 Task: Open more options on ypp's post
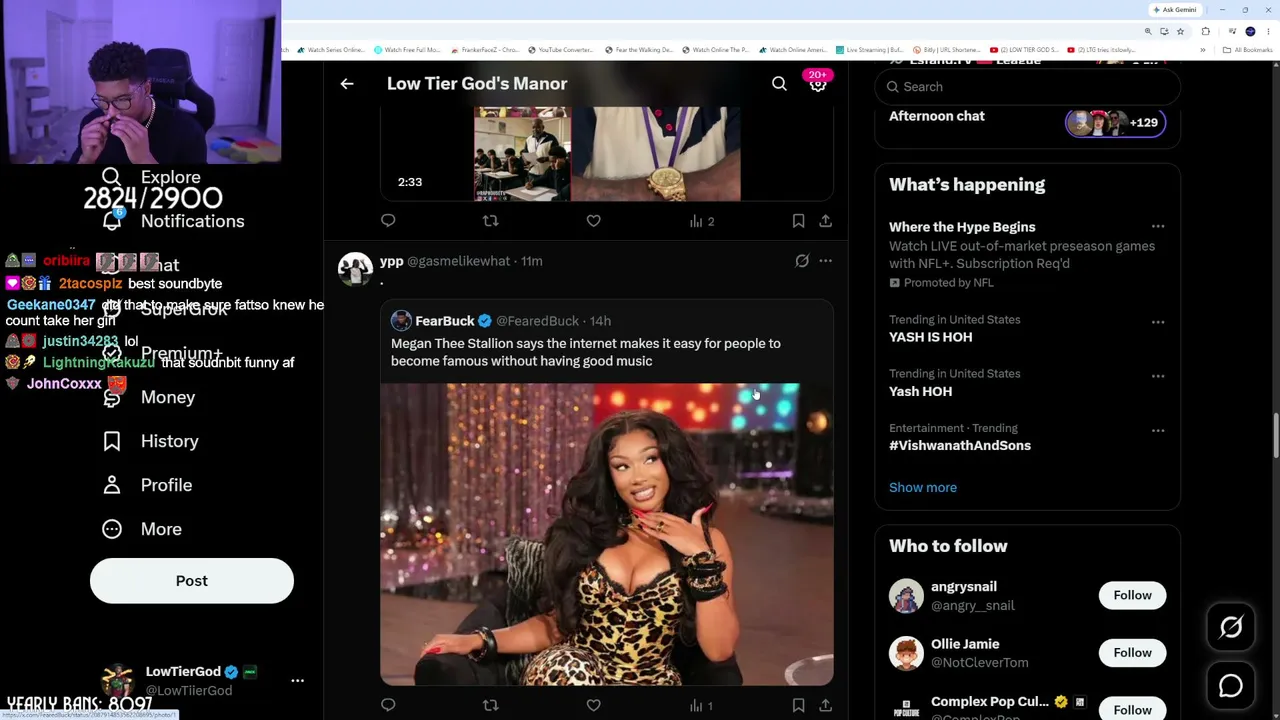(825, 261)
